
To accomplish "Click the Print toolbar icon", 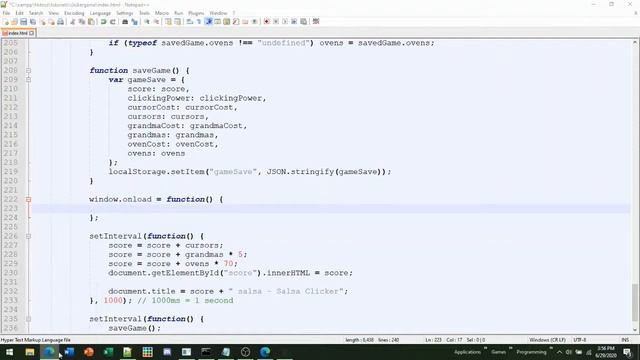I will (x=60, y=22).
